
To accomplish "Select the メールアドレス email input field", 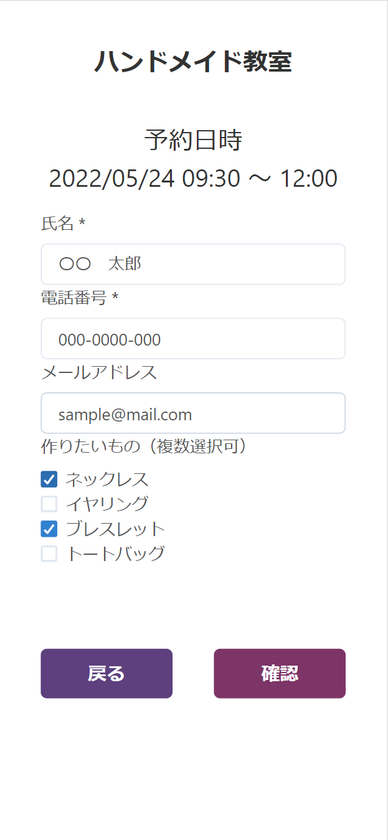I will 193,413.
